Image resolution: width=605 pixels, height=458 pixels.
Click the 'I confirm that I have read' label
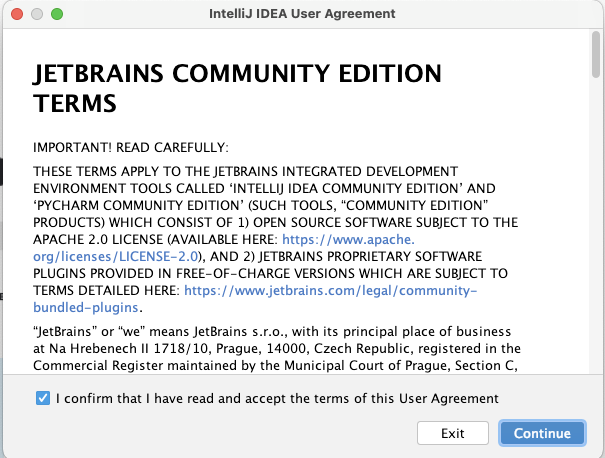(x=277, y=398)
